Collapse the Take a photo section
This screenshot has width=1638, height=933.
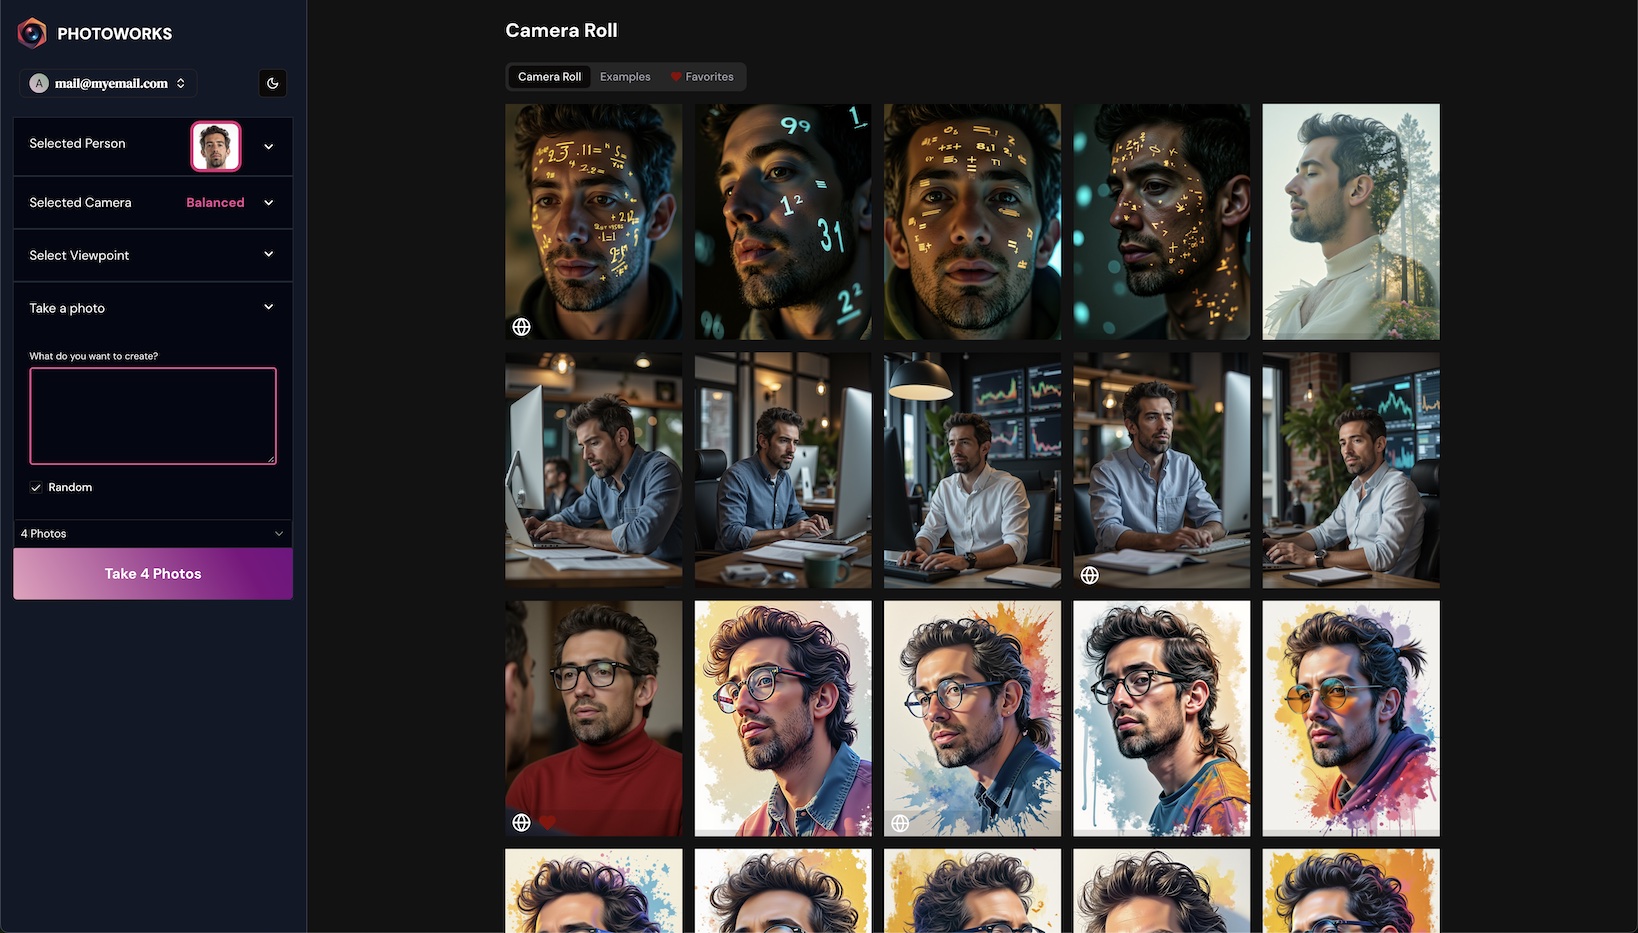153,308
